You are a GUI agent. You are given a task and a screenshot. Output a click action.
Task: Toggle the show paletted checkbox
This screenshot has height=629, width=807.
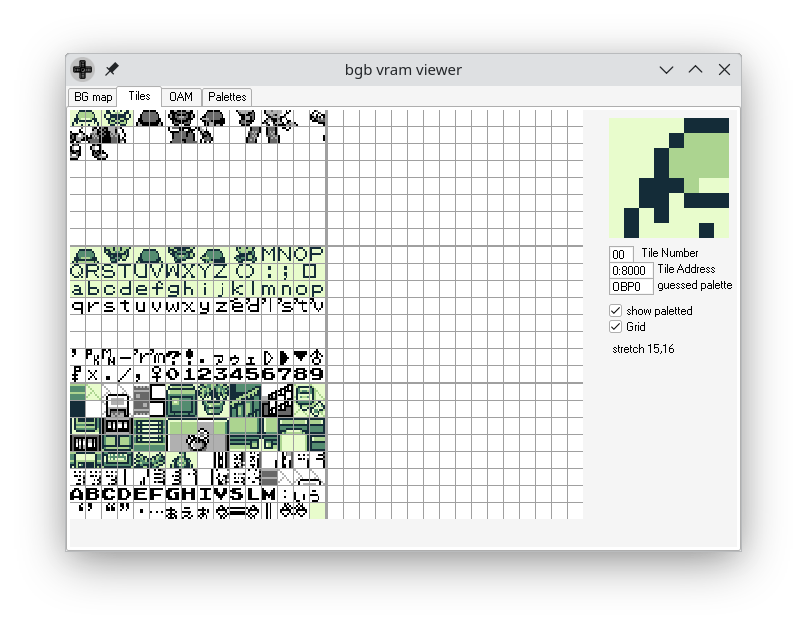(x=616, y=311)
